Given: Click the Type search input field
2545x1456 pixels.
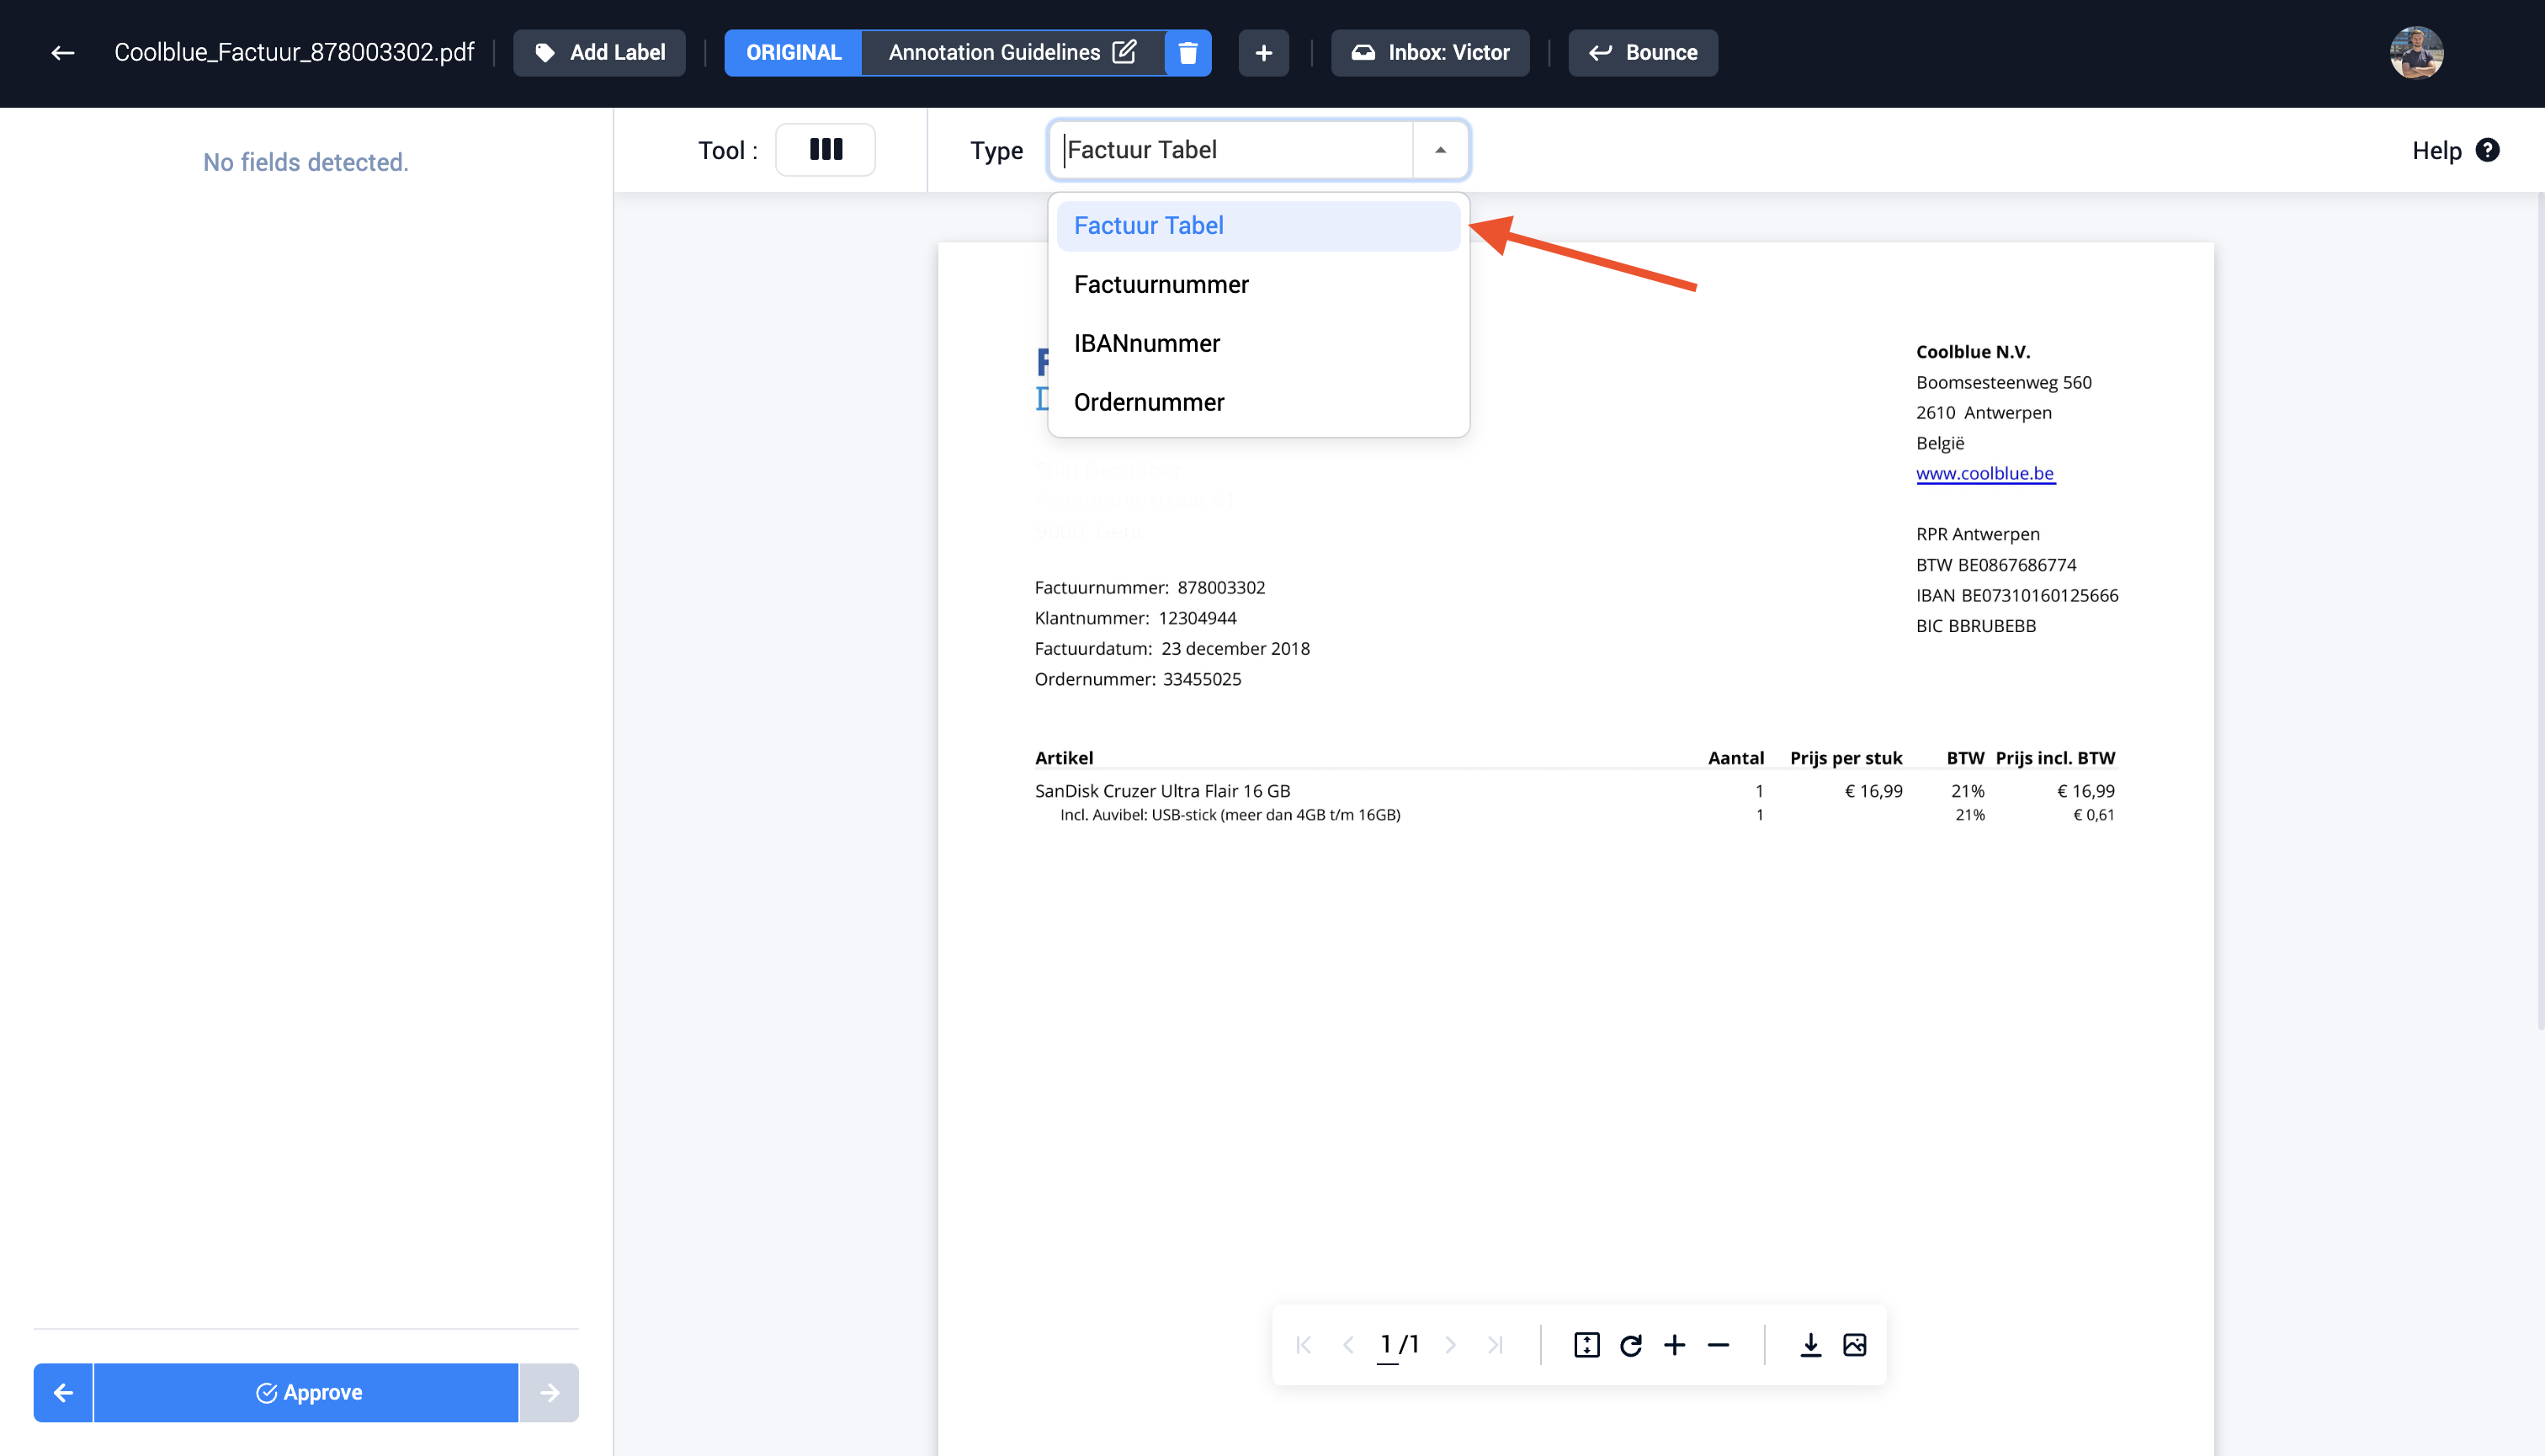Looking at the screenshot, I should tap(1232, 150).
